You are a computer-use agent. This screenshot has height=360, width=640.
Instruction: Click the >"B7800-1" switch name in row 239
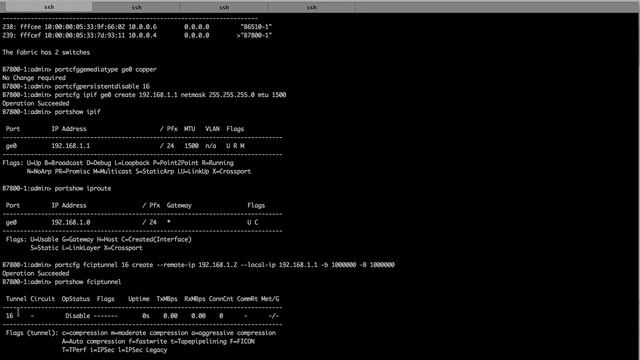(x=254, y=36)
